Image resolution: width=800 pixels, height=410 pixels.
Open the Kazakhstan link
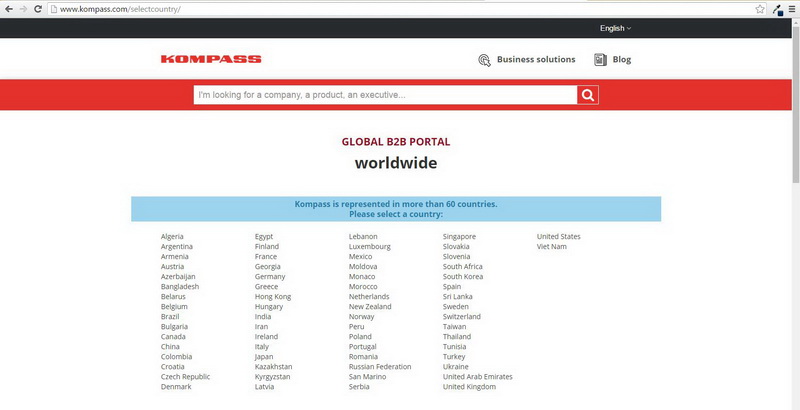coord(273,367)
